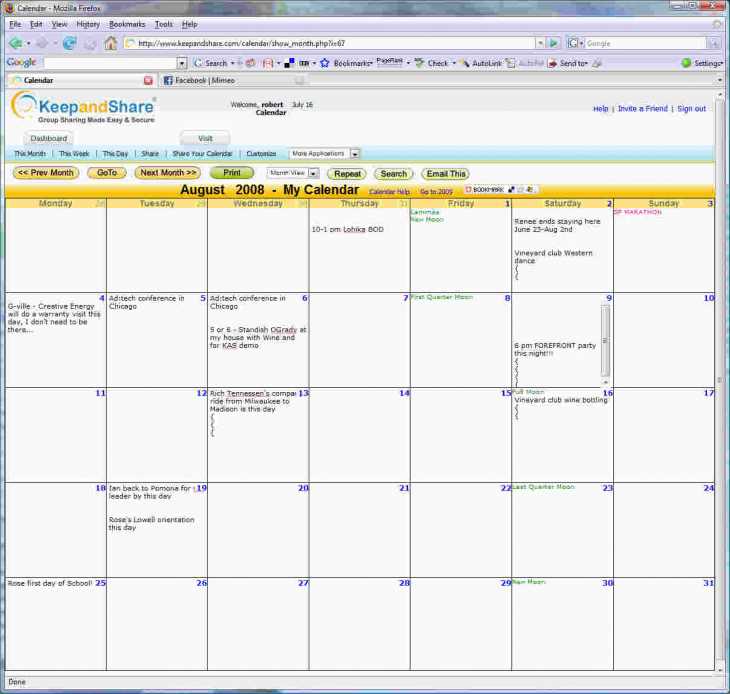Click the KeepandShare logo
730x694 pixels.
click(x=84, y=107)
